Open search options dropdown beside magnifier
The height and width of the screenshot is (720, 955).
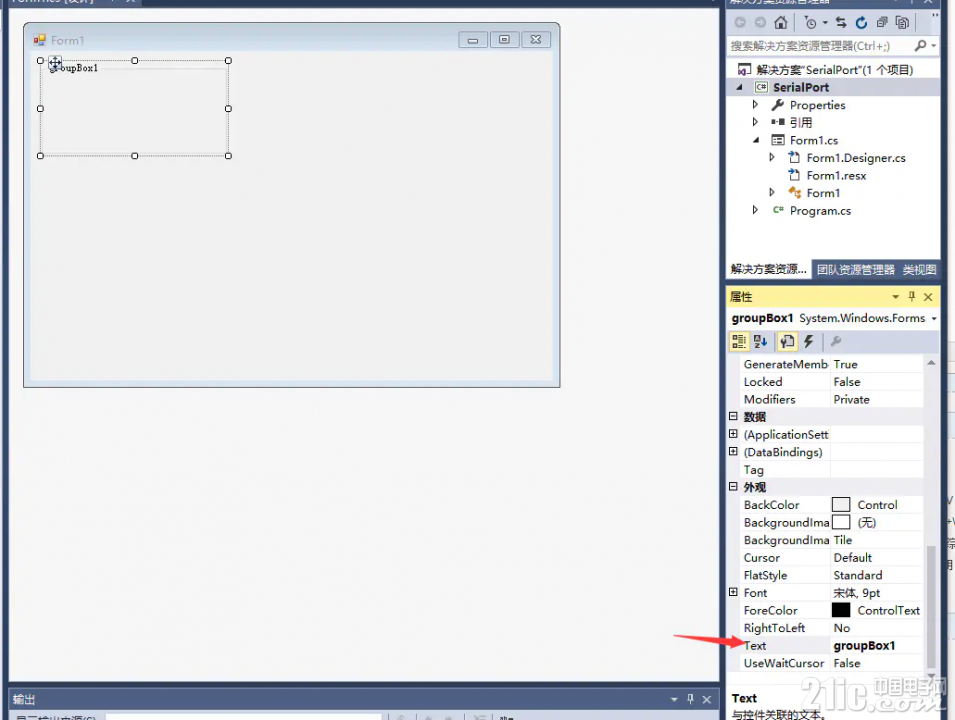point(934,46)
